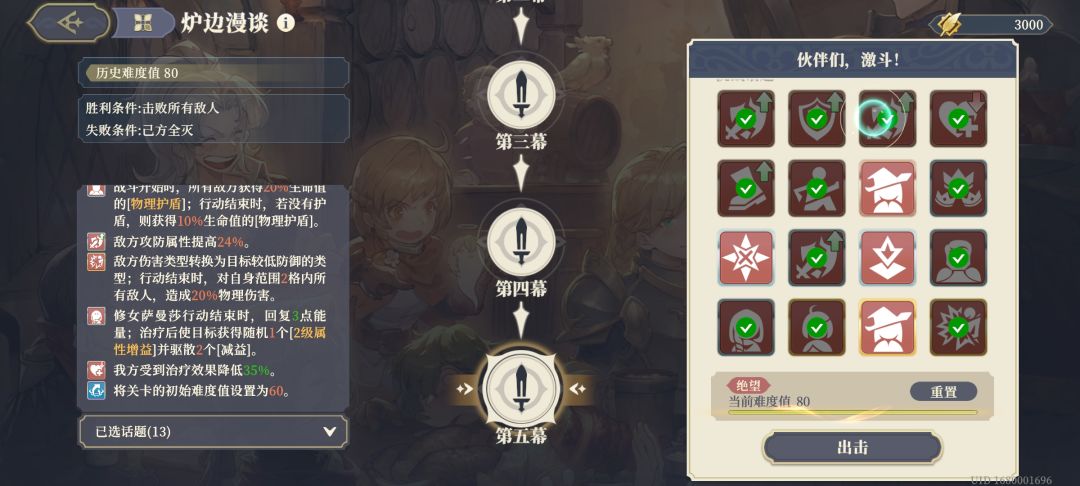Toggle the checked heart healing-reduction topic
This screenshot has width=1080, height=486.
958,118
